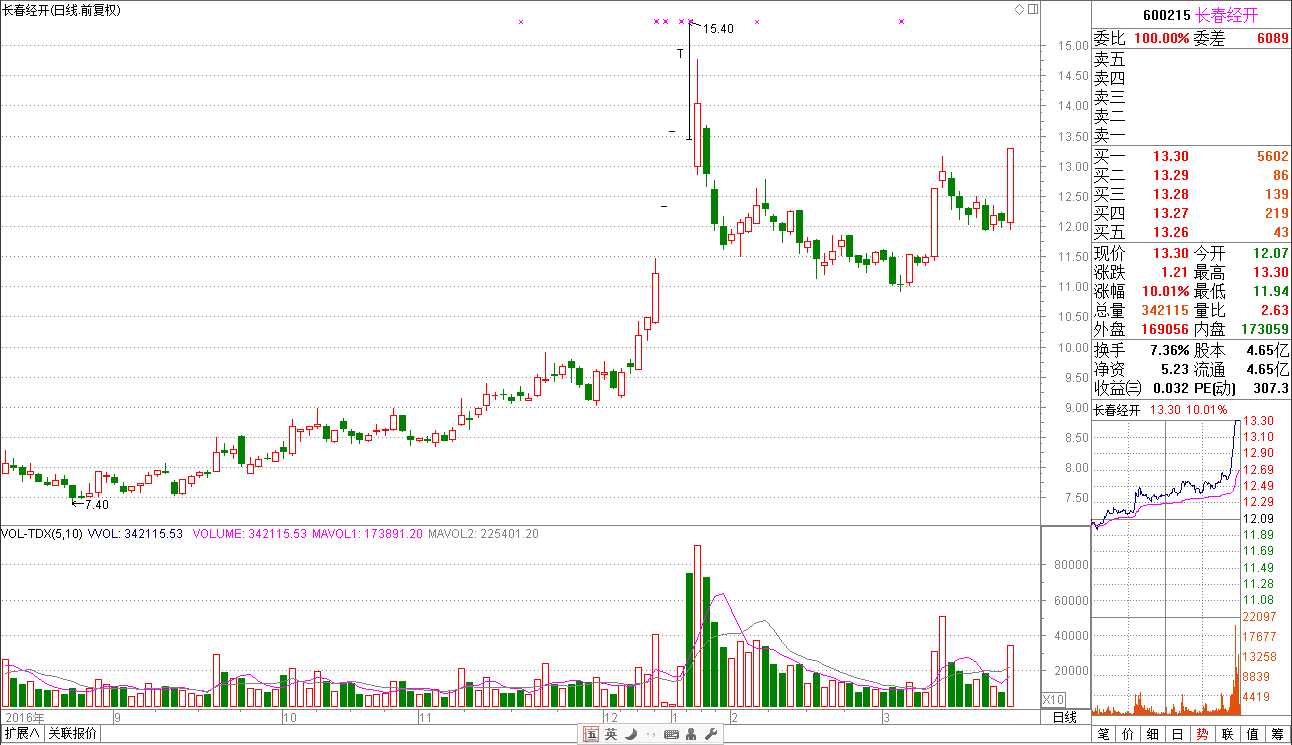Click the 买四 price 13.27
1292x745 pixels.
coord(1170,213)
